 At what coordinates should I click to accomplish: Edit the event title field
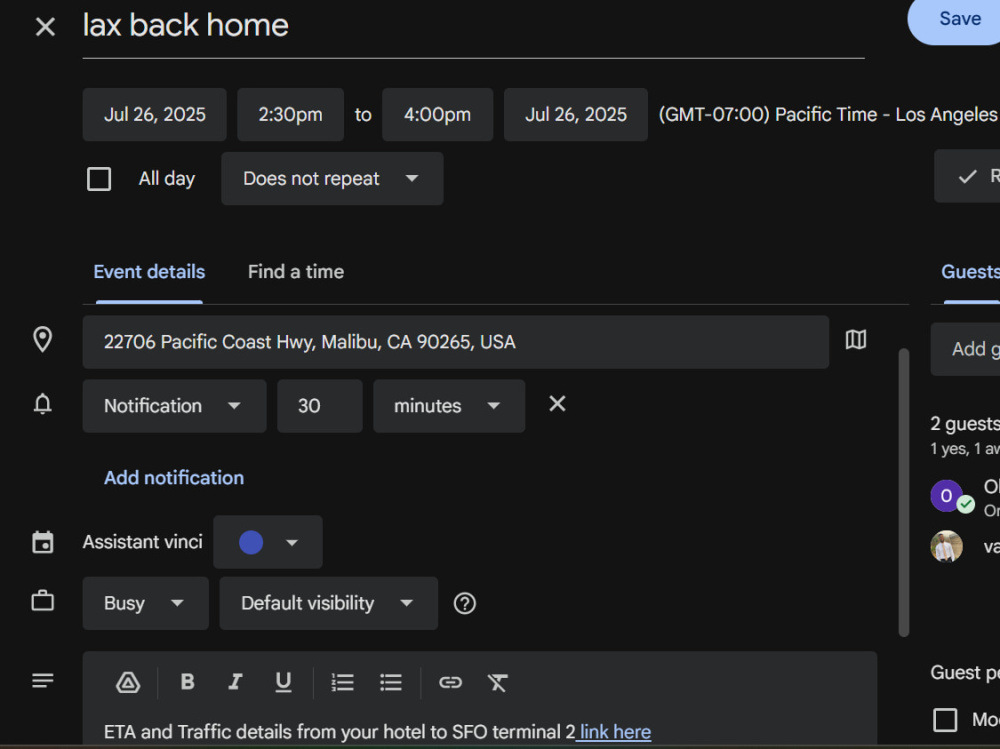click(x=473, y=27)
